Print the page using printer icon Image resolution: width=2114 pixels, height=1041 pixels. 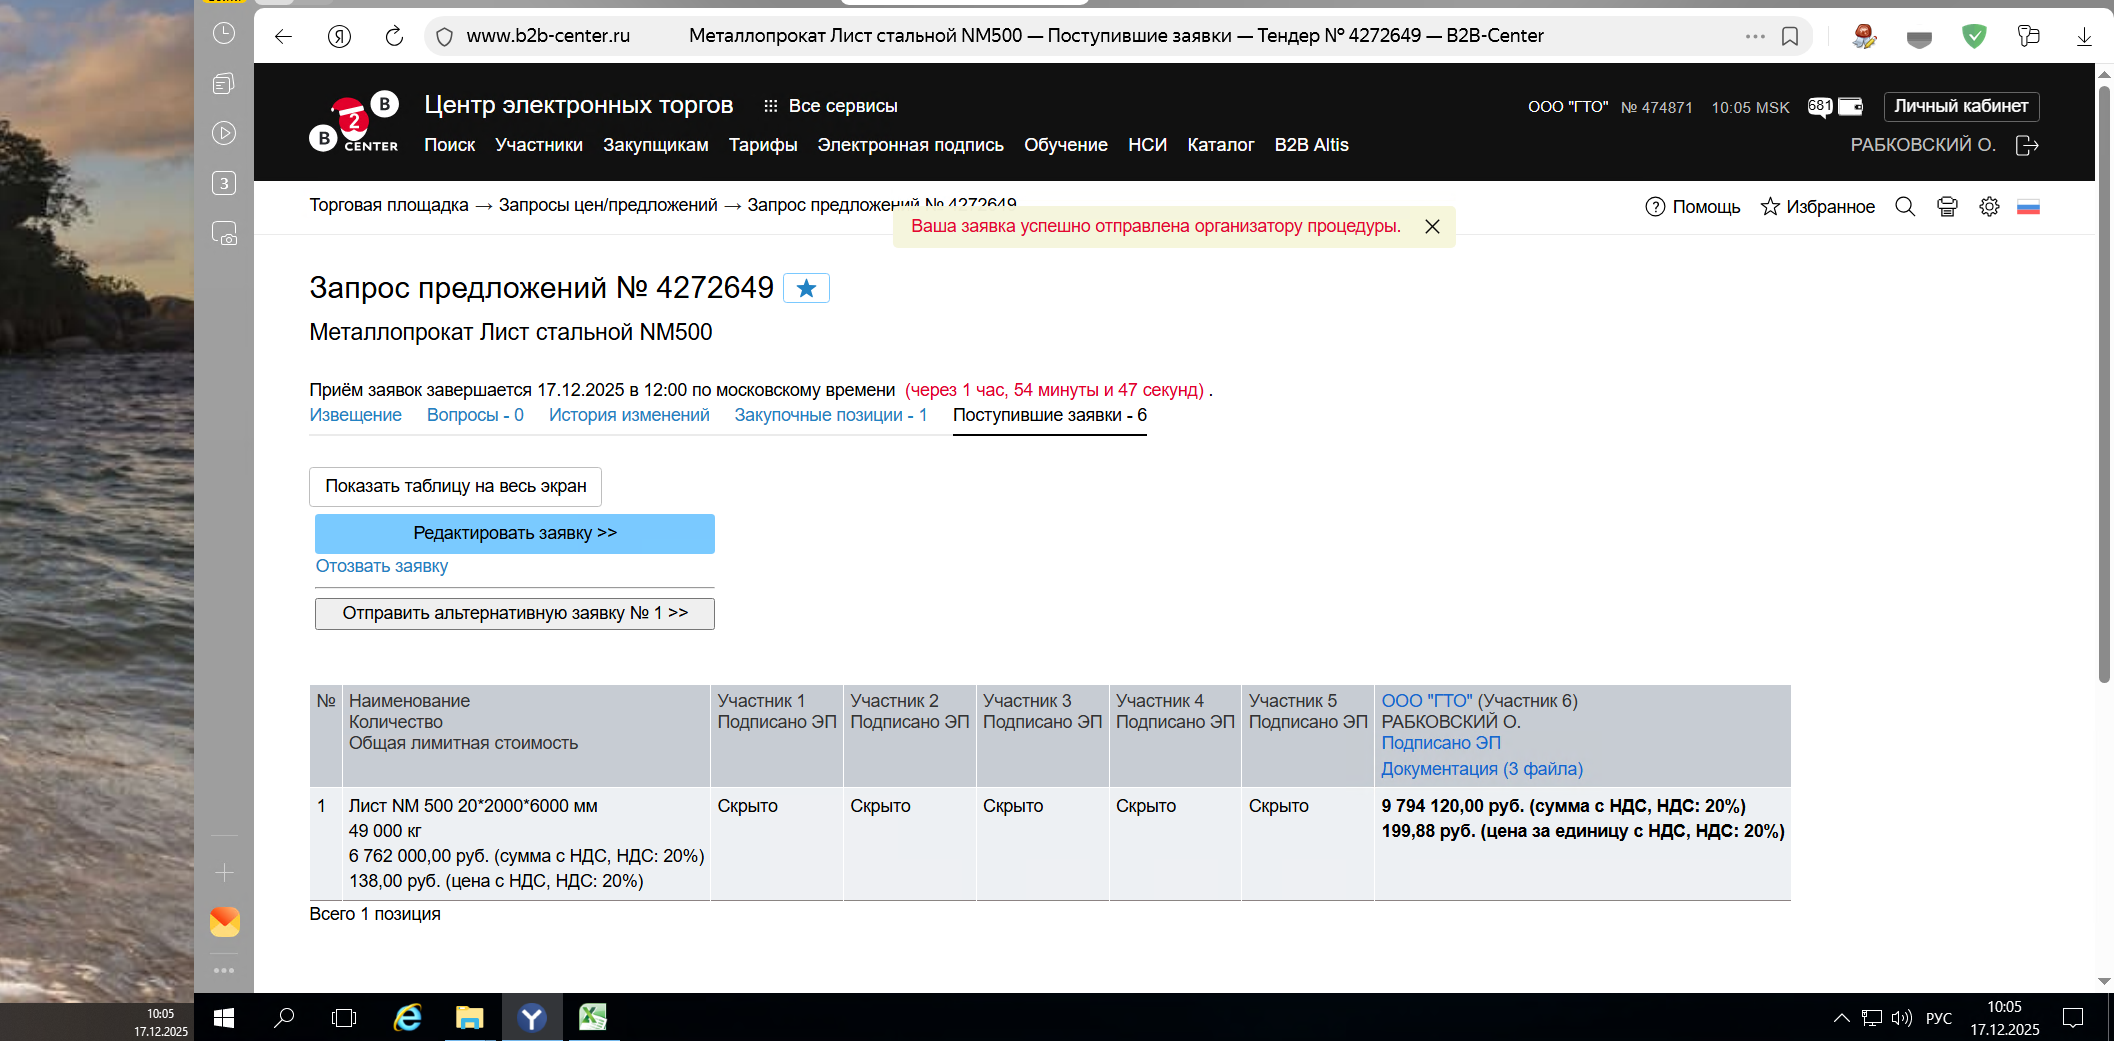[x=1947, y=207]
